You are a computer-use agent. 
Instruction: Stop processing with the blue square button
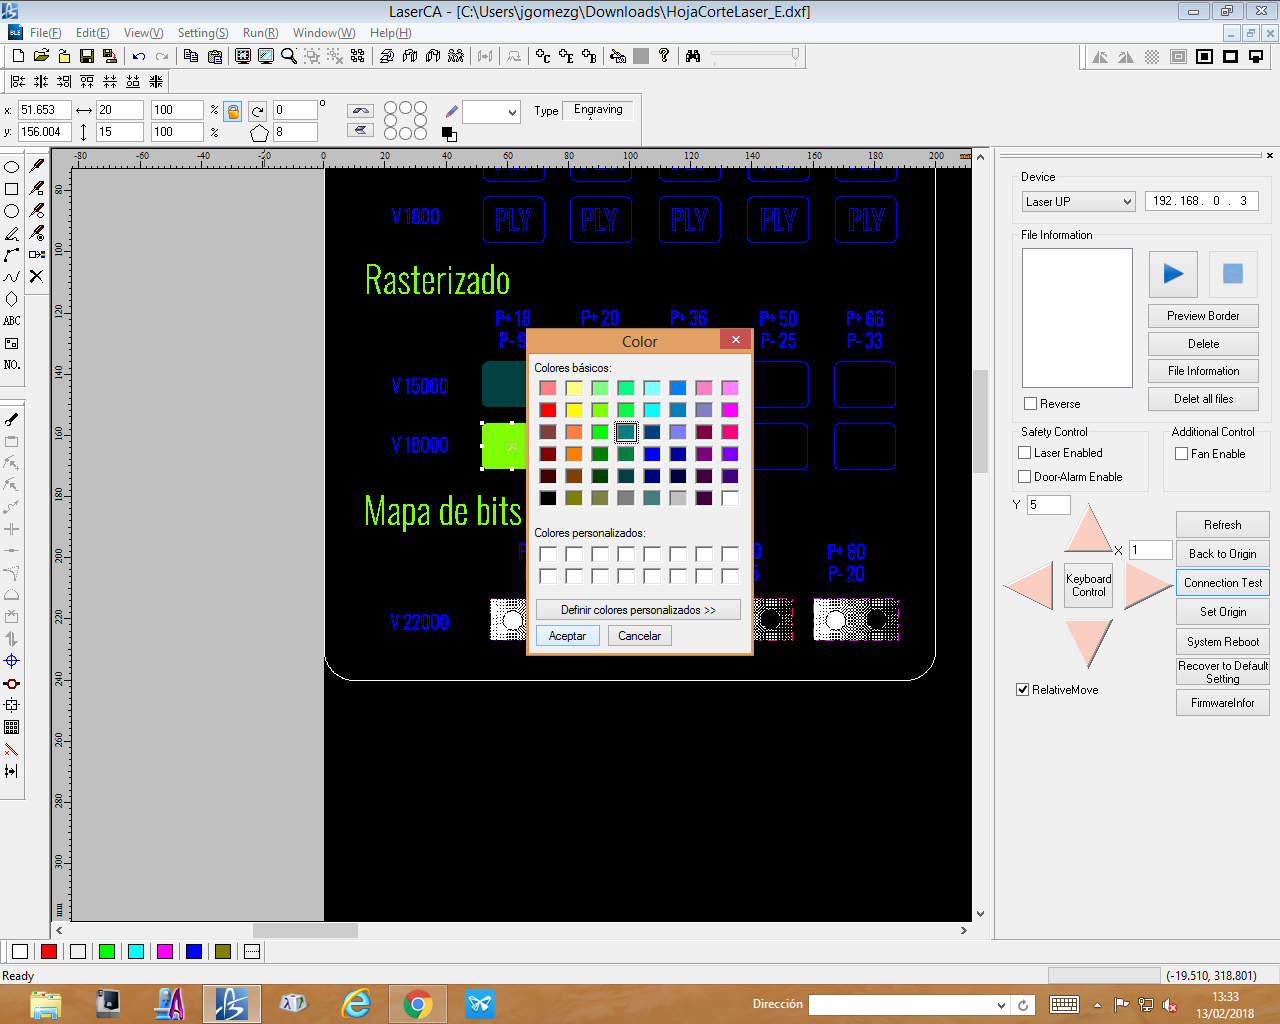pyautogui.click(x=1233, y=273)
